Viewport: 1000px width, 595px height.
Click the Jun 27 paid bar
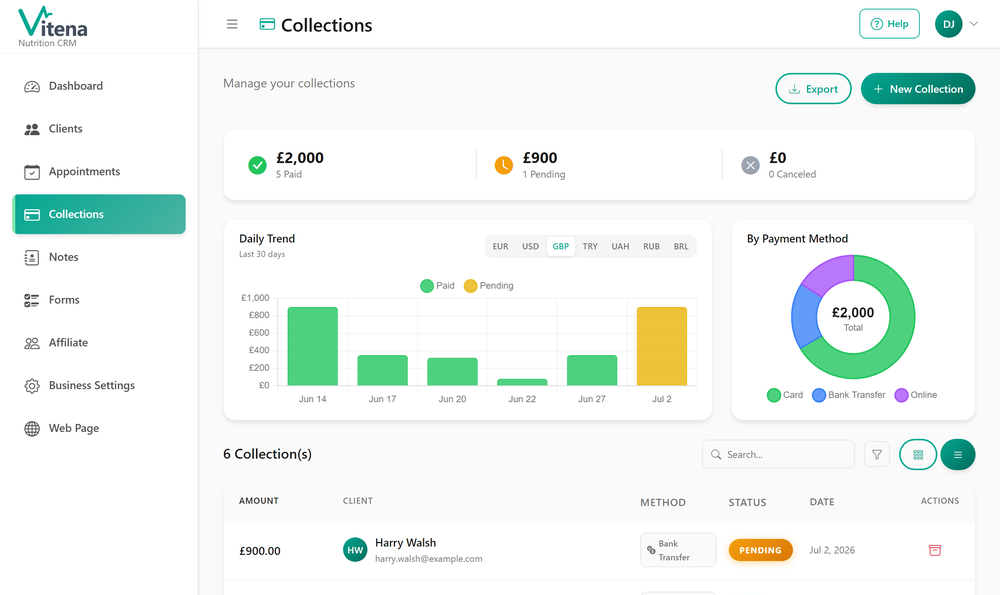coord(592,370)
